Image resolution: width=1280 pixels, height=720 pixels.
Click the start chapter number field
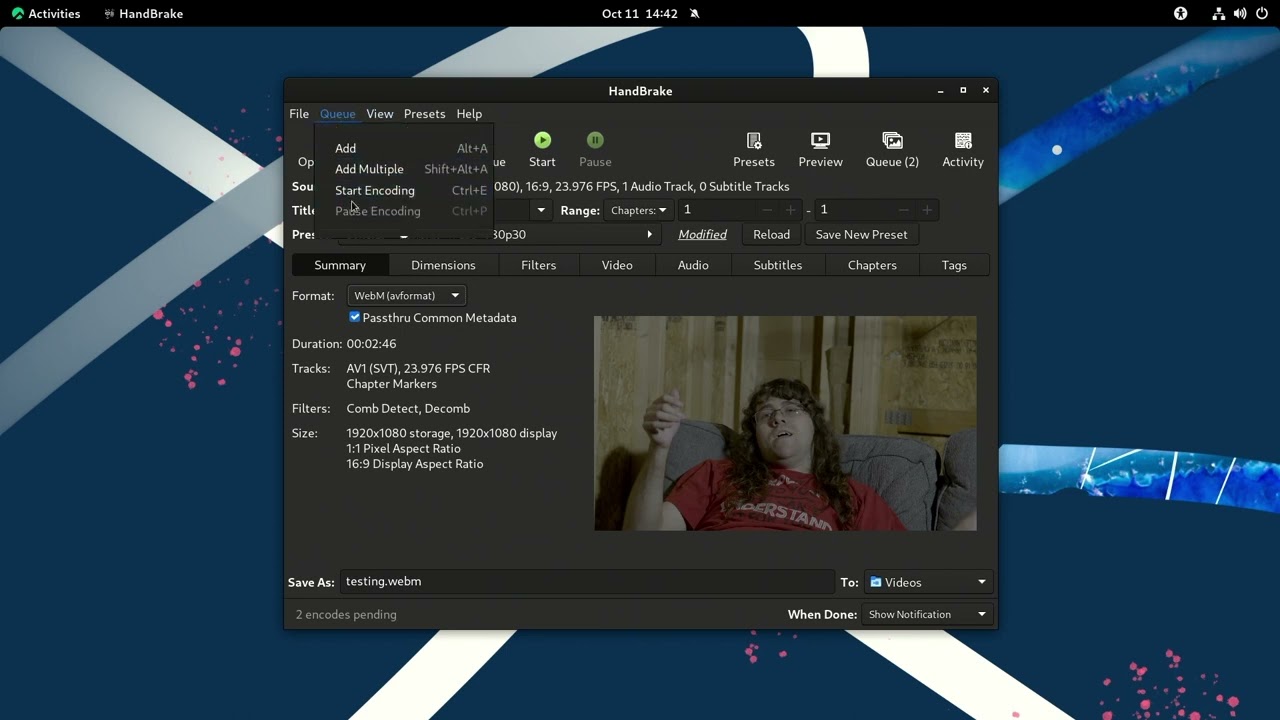click(x=716, y=210)
